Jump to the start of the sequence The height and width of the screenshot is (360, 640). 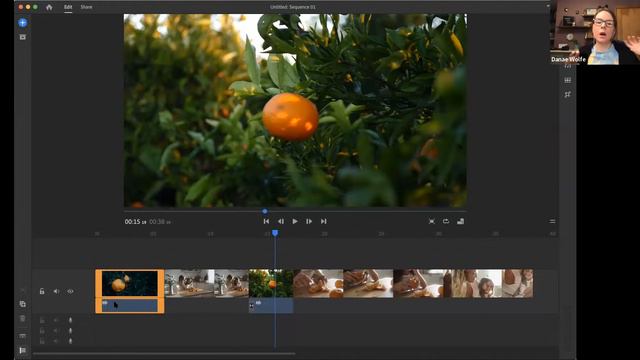(x=266, y=221)
